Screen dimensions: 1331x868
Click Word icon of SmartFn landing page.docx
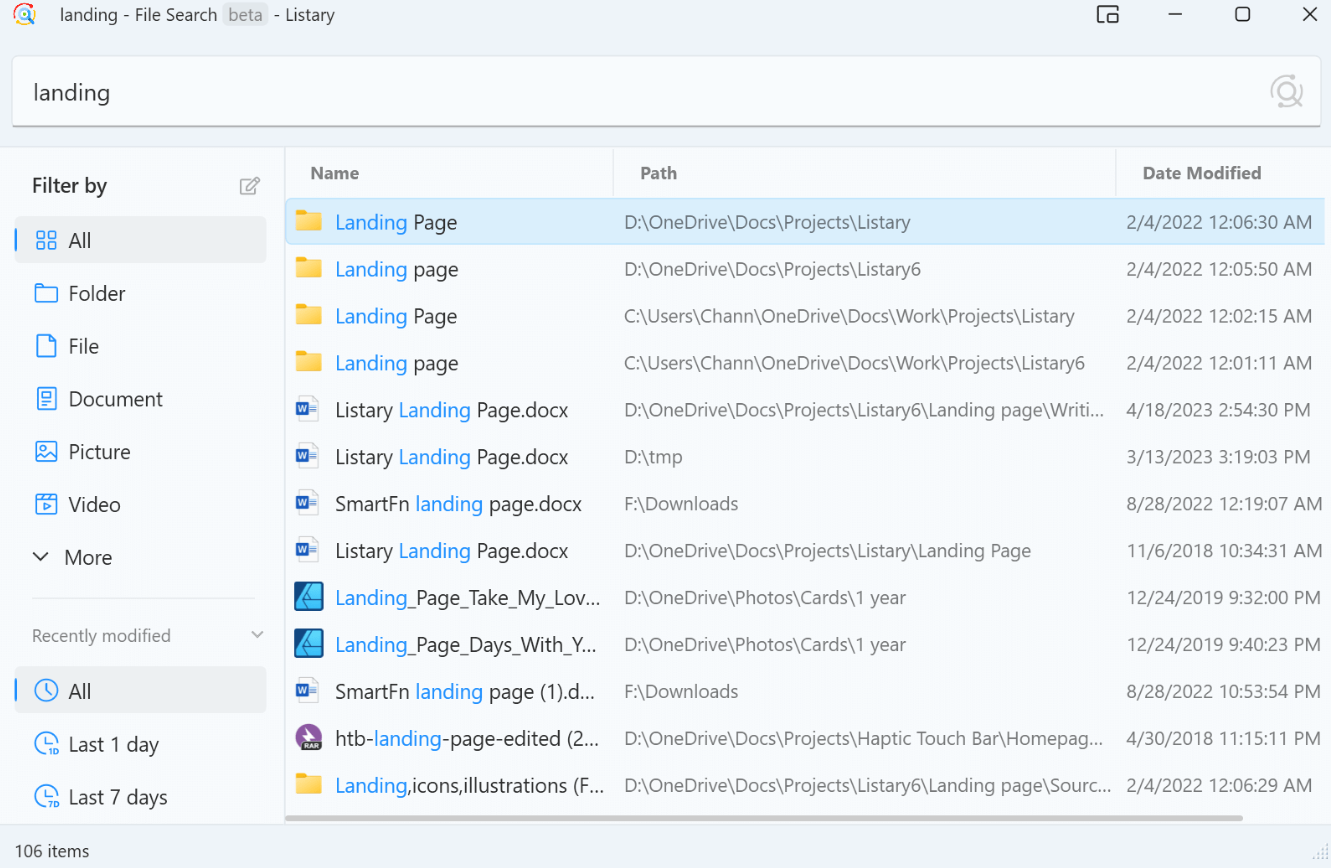point(307,504)
